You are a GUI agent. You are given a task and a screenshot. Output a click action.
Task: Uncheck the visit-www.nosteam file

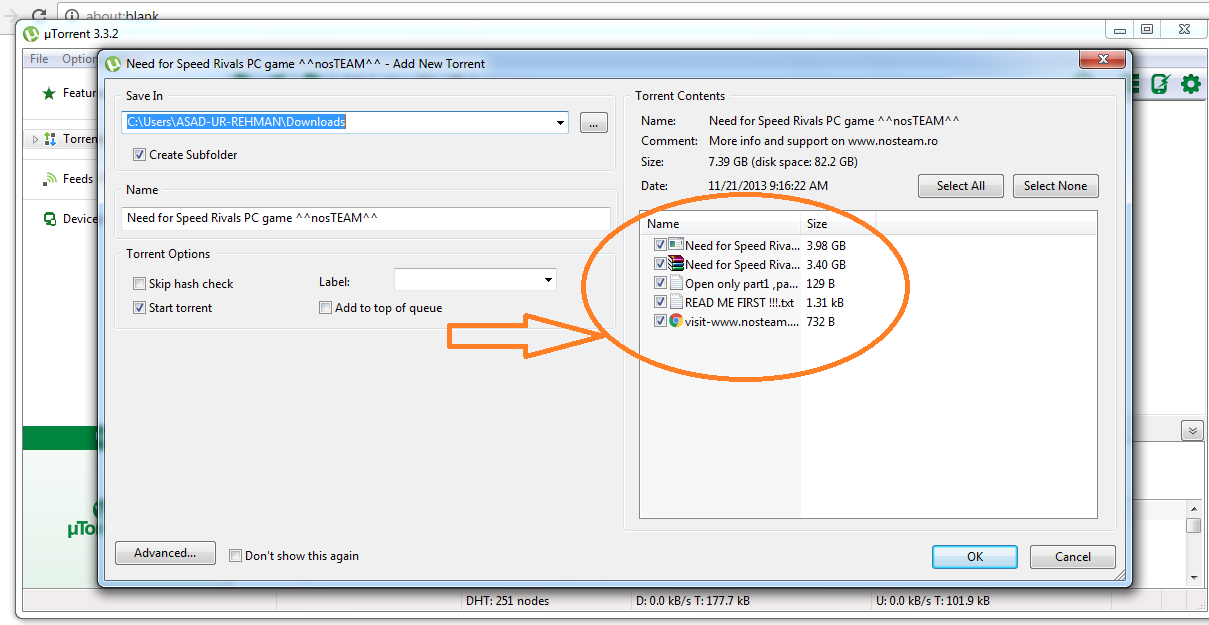[660, 321]
